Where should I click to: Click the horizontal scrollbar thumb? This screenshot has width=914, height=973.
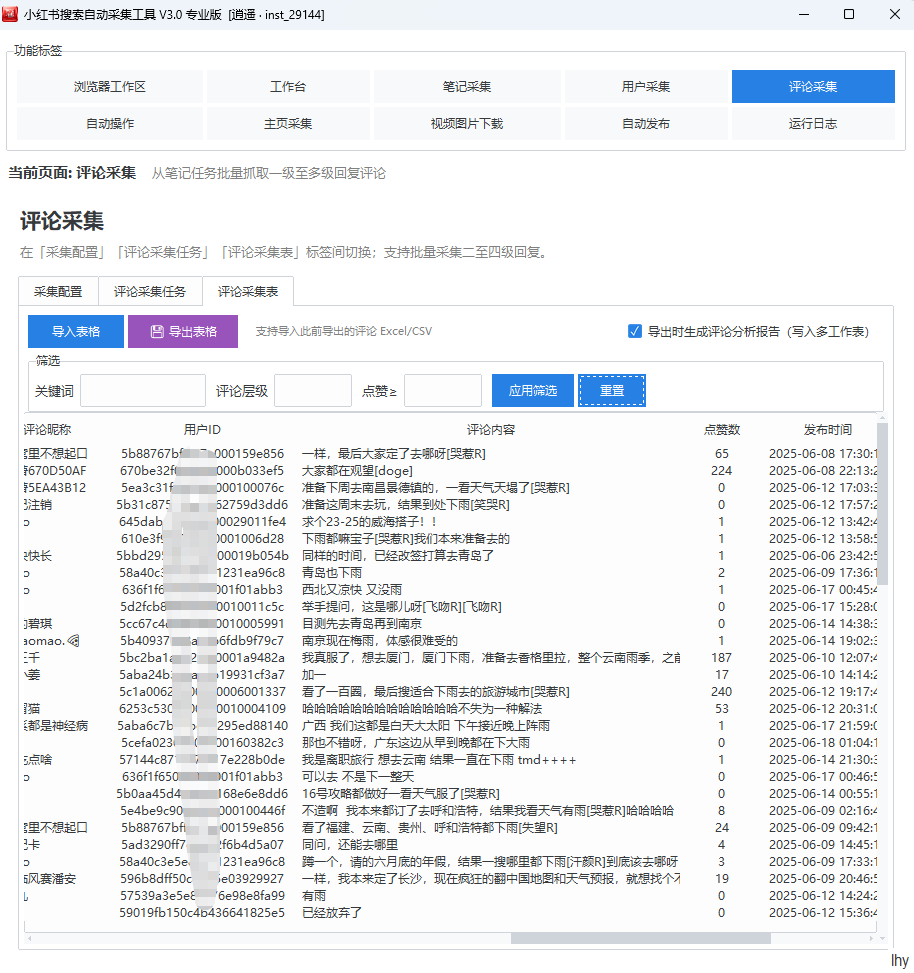[640, 938]
